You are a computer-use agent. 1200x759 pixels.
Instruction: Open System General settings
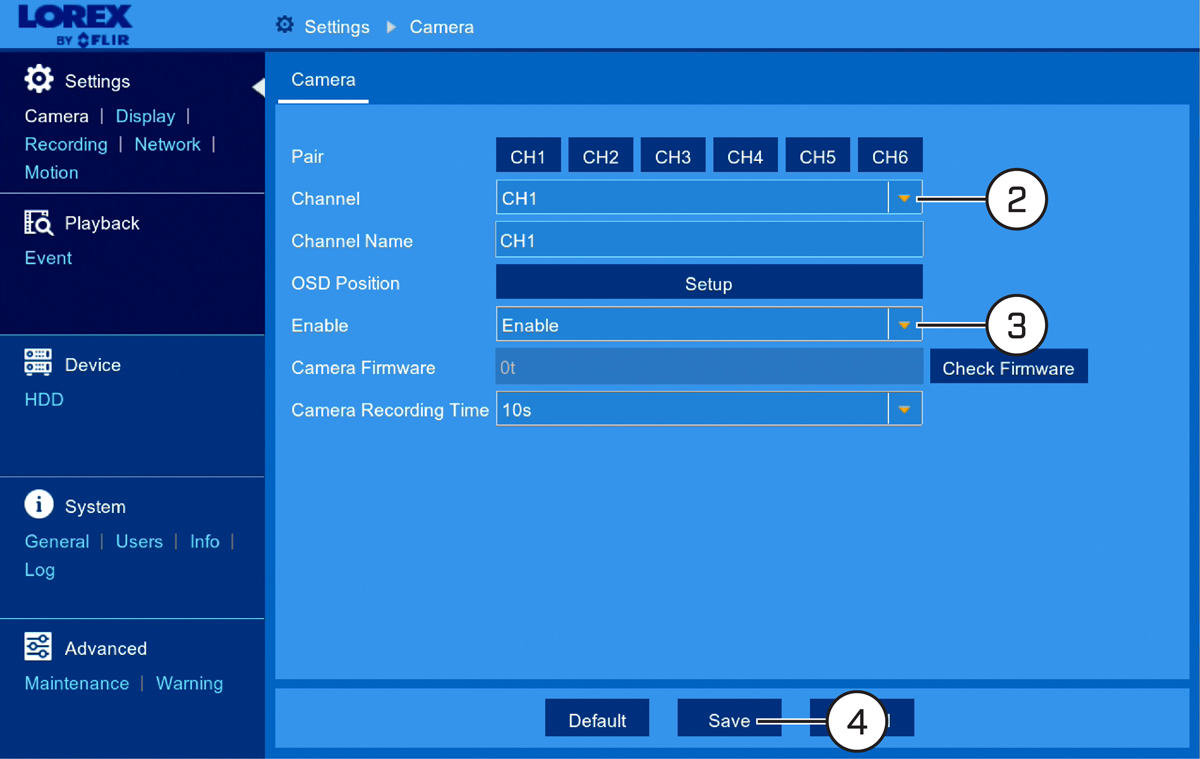point(57,541)
